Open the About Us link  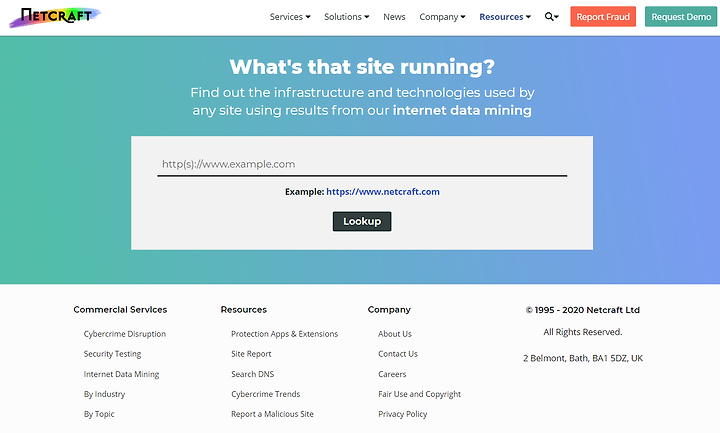[x=395, y=334]
